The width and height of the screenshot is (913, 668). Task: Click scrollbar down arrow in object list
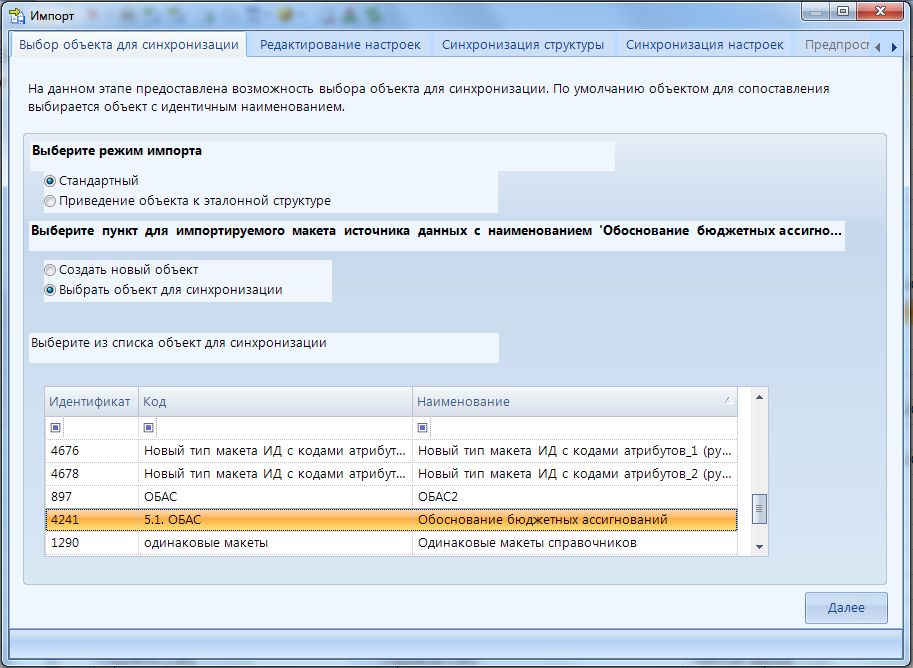point(760,546)
